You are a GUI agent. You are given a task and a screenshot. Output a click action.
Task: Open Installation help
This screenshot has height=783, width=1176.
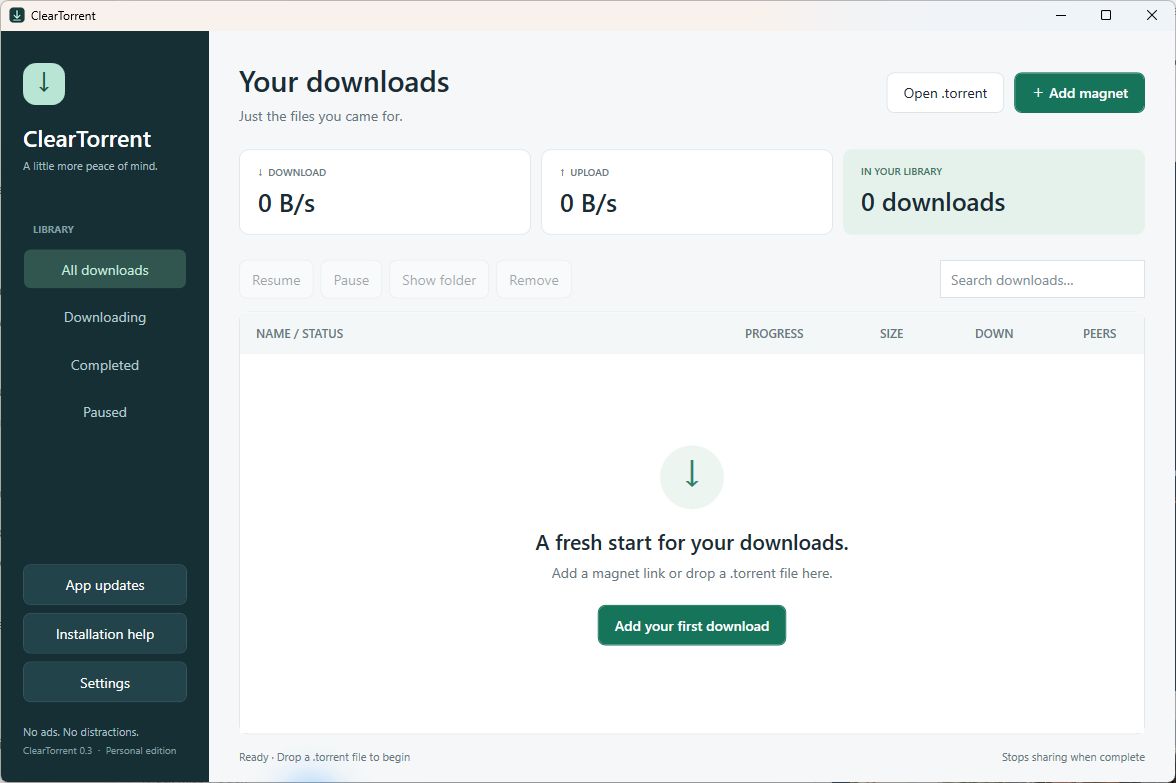click(x=105, y=634)
